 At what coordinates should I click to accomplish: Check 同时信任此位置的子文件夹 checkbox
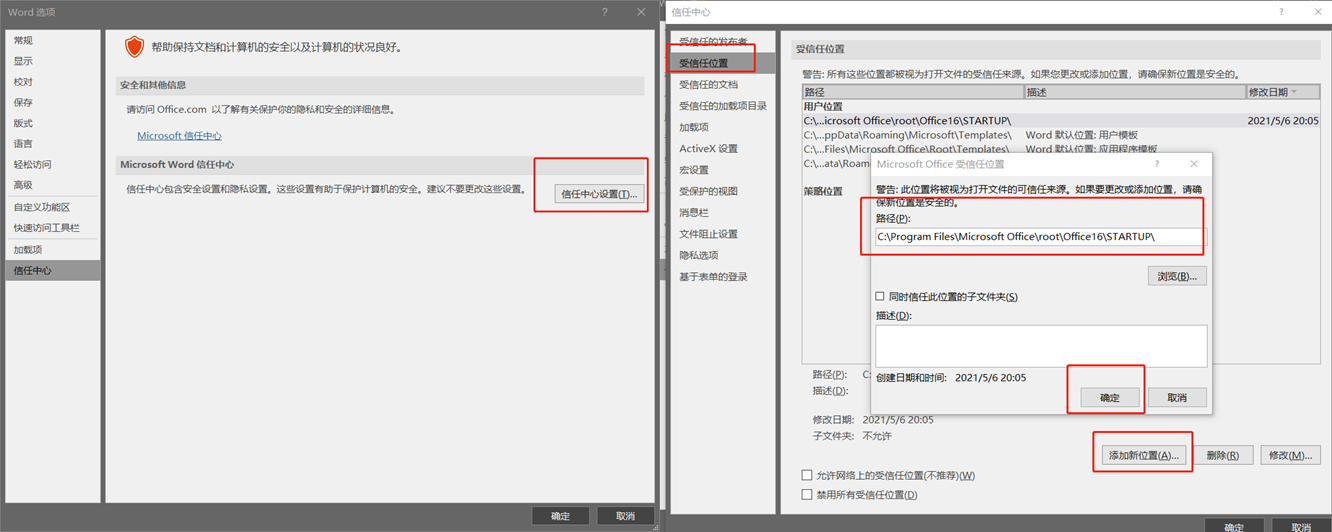point(880,297)
